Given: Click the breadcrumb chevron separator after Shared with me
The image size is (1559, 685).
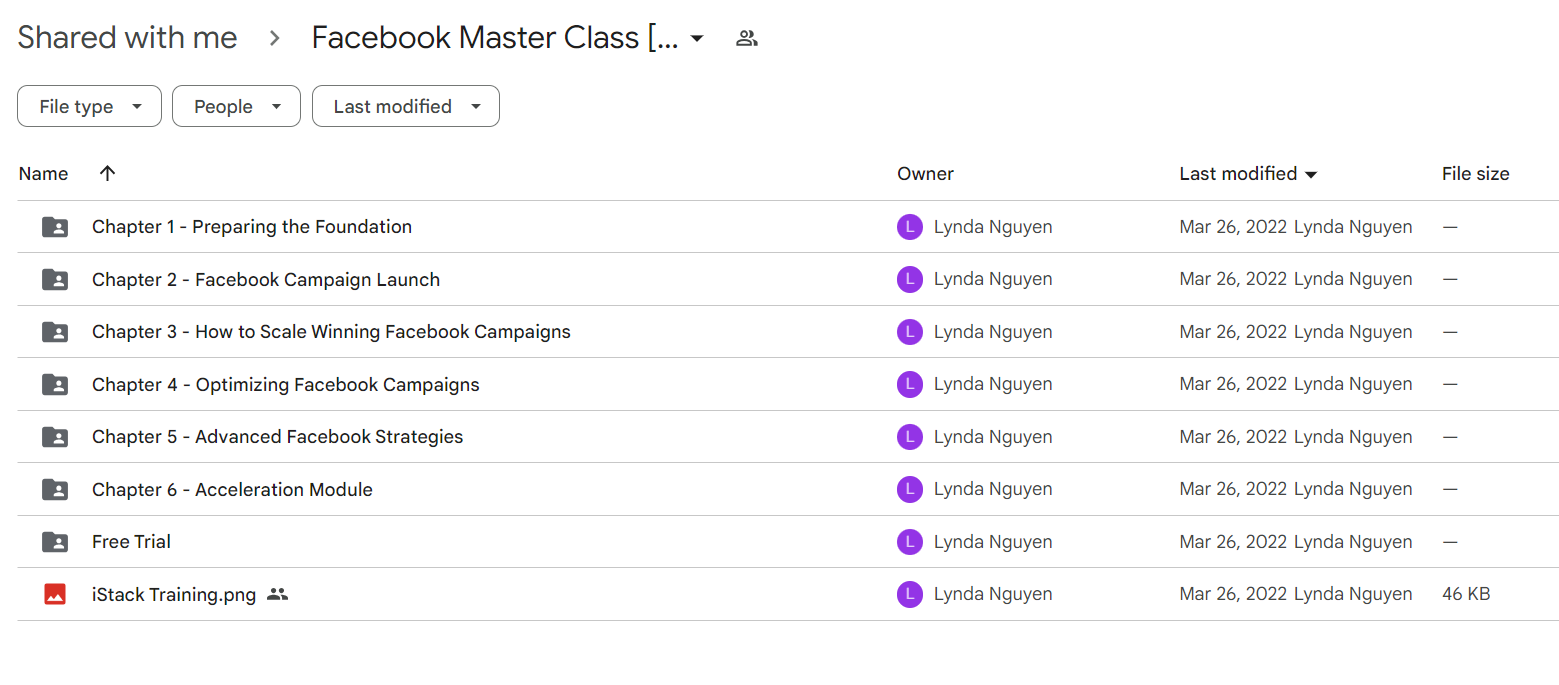Looking at the screenshot, I should [275, 39].
